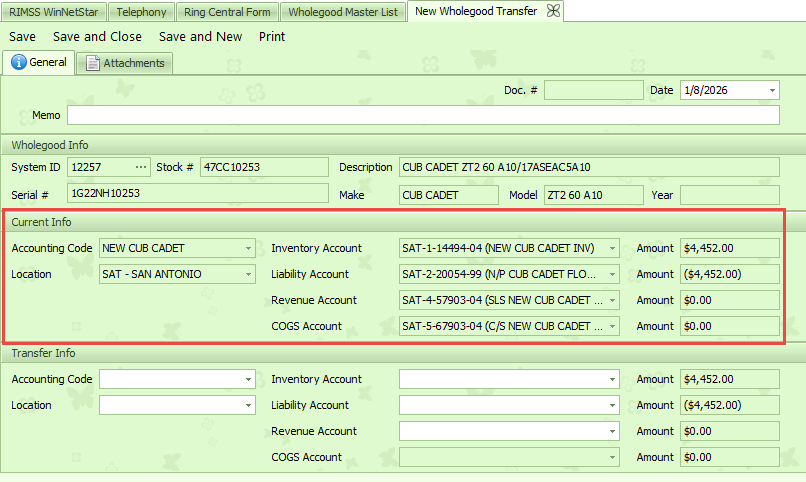Click the Model field ZT2 60 A10

tap(594, 195)
